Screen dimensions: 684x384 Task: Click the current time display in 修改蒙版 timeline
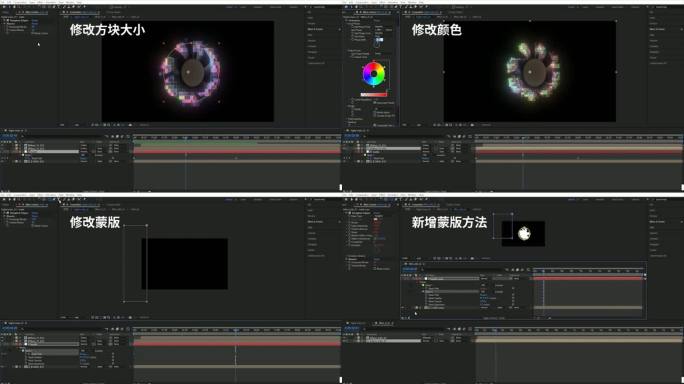tap(10, 328)
